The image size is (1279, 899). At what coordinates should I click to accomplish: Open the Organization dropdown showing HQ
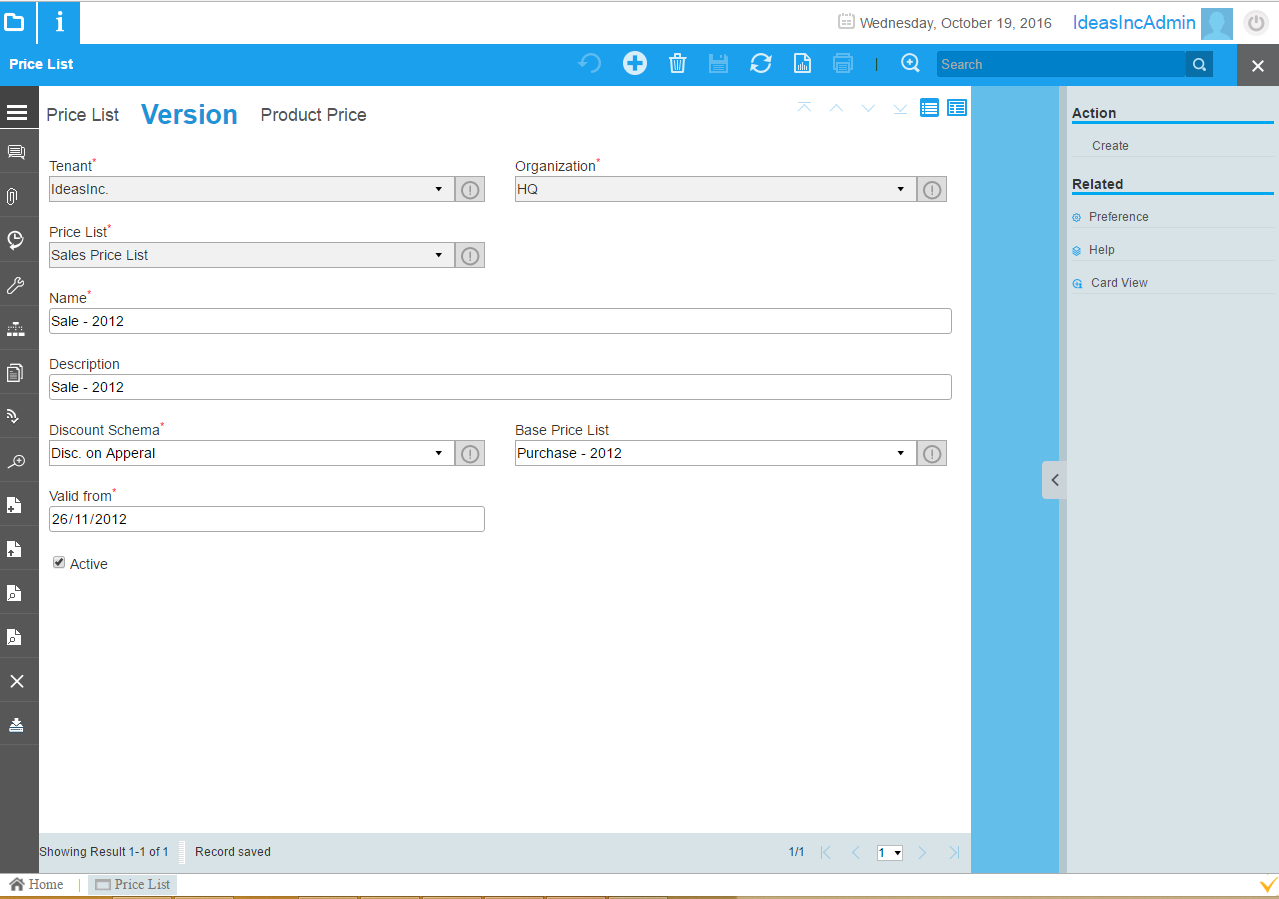pyautogui.click(x=716, y=189)
